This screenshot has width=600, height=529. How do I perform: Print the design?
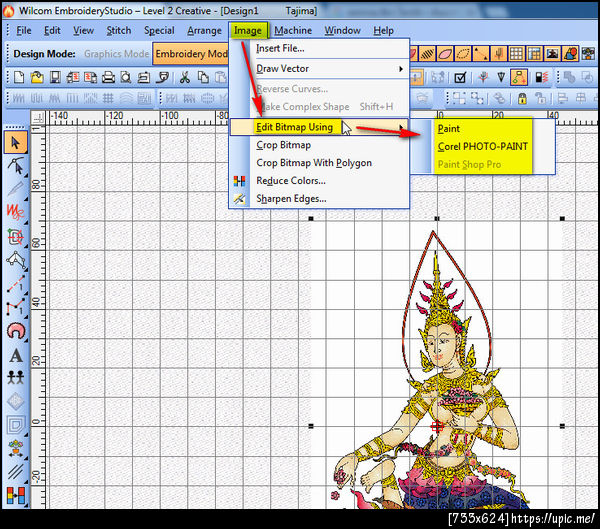click(x=108, y=77)
